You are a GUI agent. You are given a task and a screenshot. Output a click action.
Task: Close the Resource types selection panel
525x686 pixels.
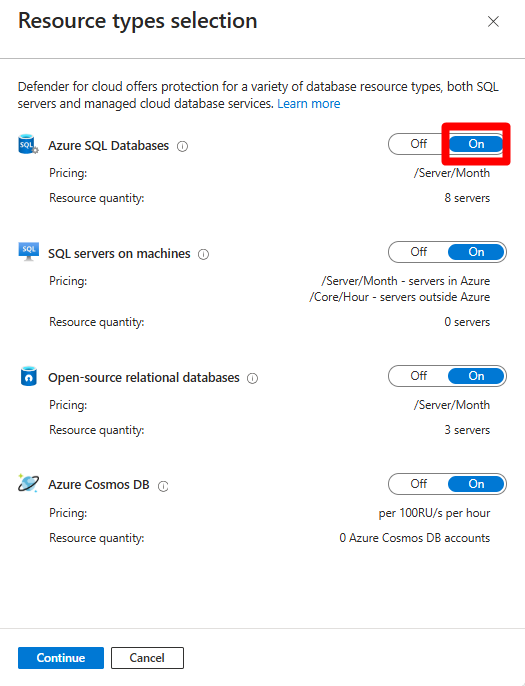(493, 21)
